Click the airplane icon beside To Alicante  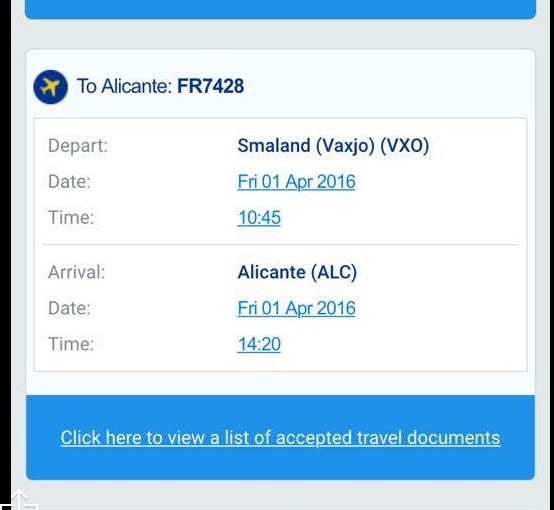(51, 87)
